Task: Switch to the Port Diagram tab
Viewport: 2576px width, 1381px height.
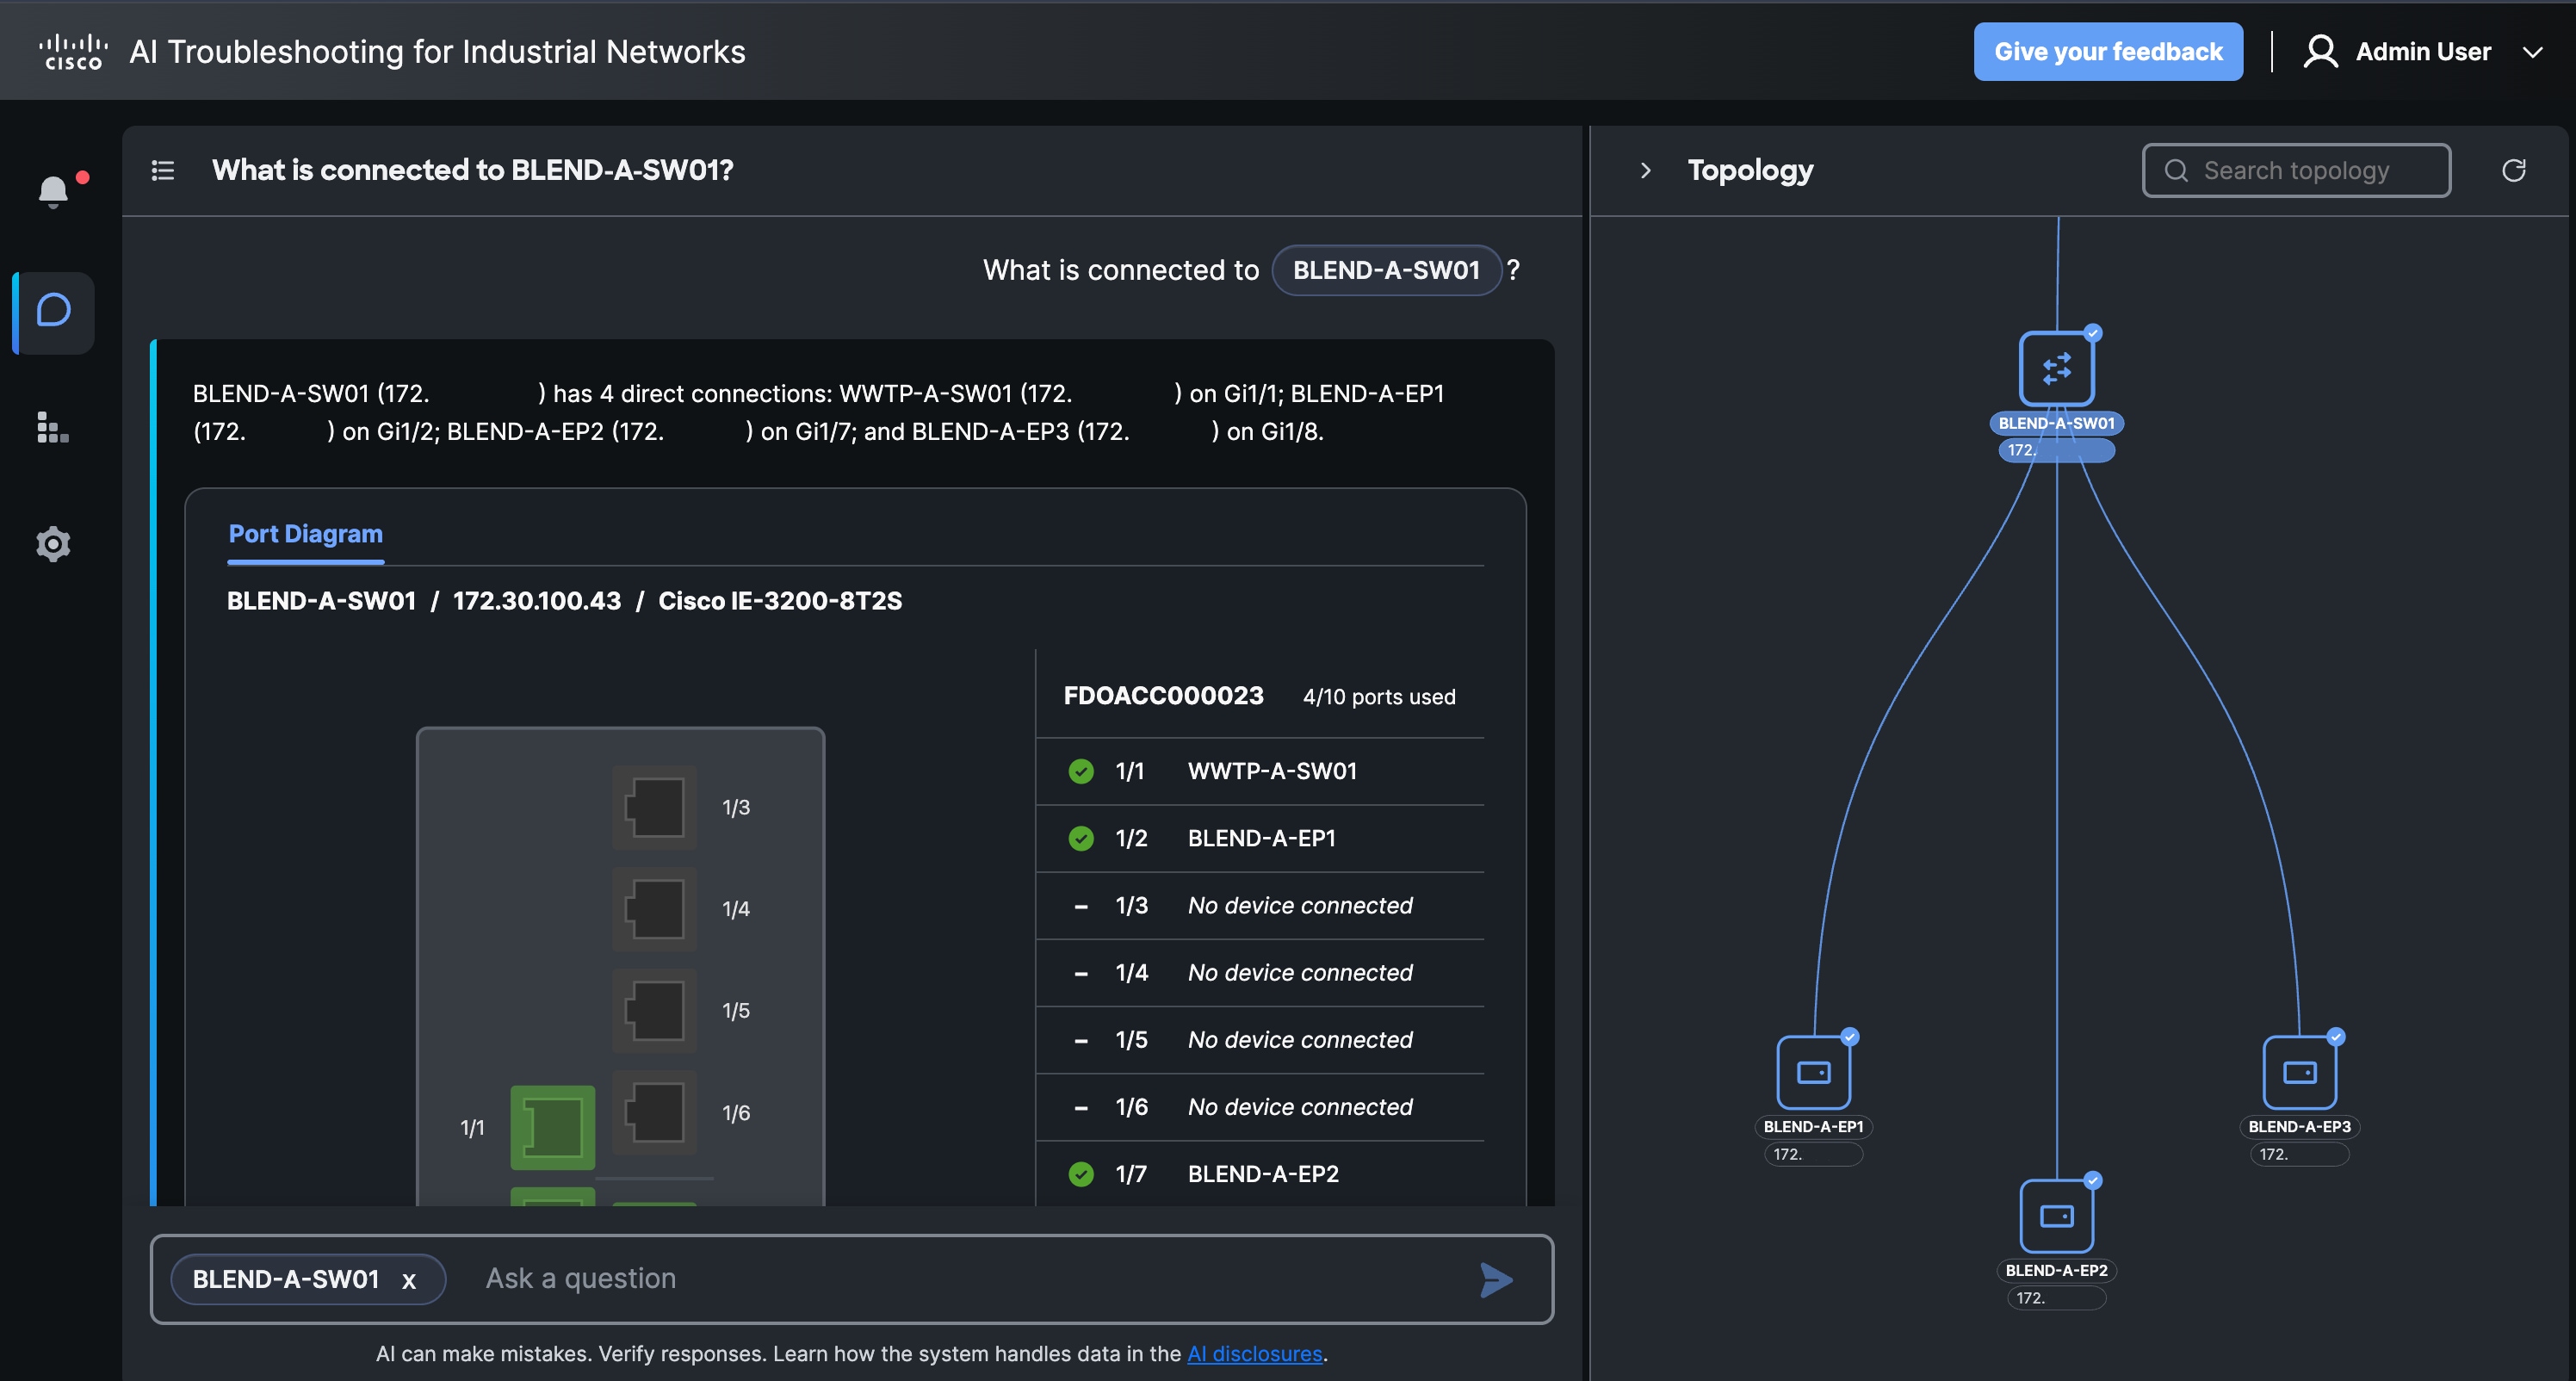Action: 306,534
